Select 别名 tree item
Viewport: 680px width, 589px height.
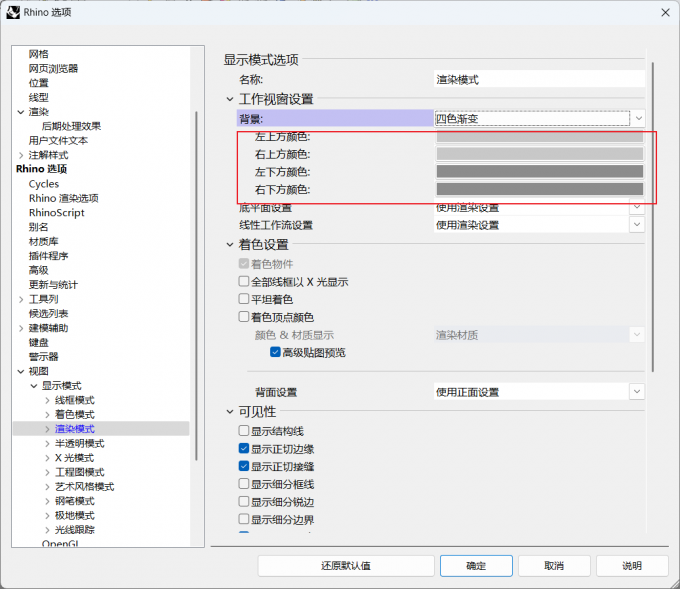tap(39, 227)
